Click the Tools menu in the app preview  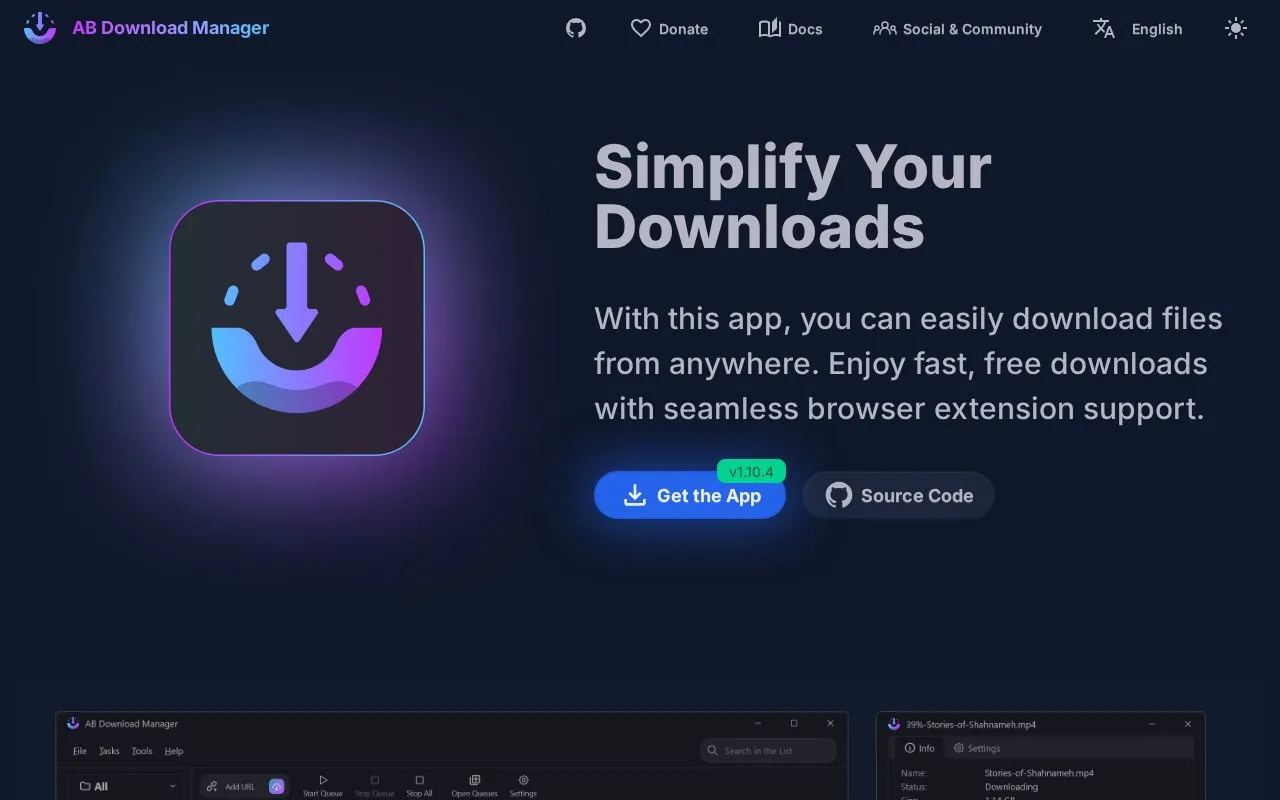(x=142, y=751)
